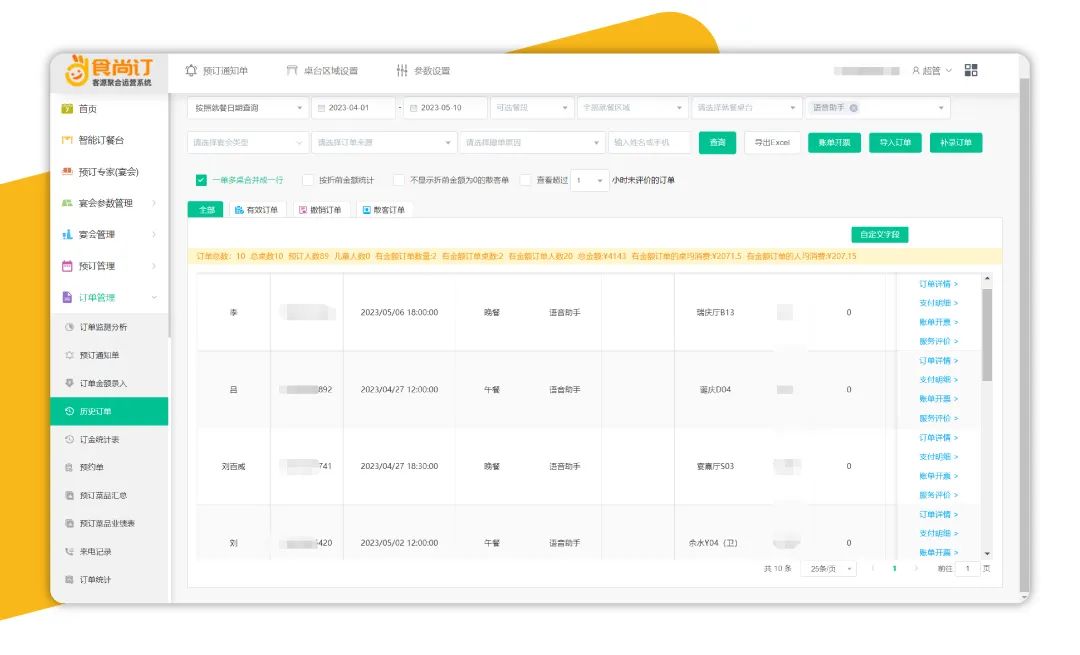The height and width of the screenshot is (655, 1080).
Task: Click the order table's vertical scrollbar thumb
Action: (x=987, y=335)
